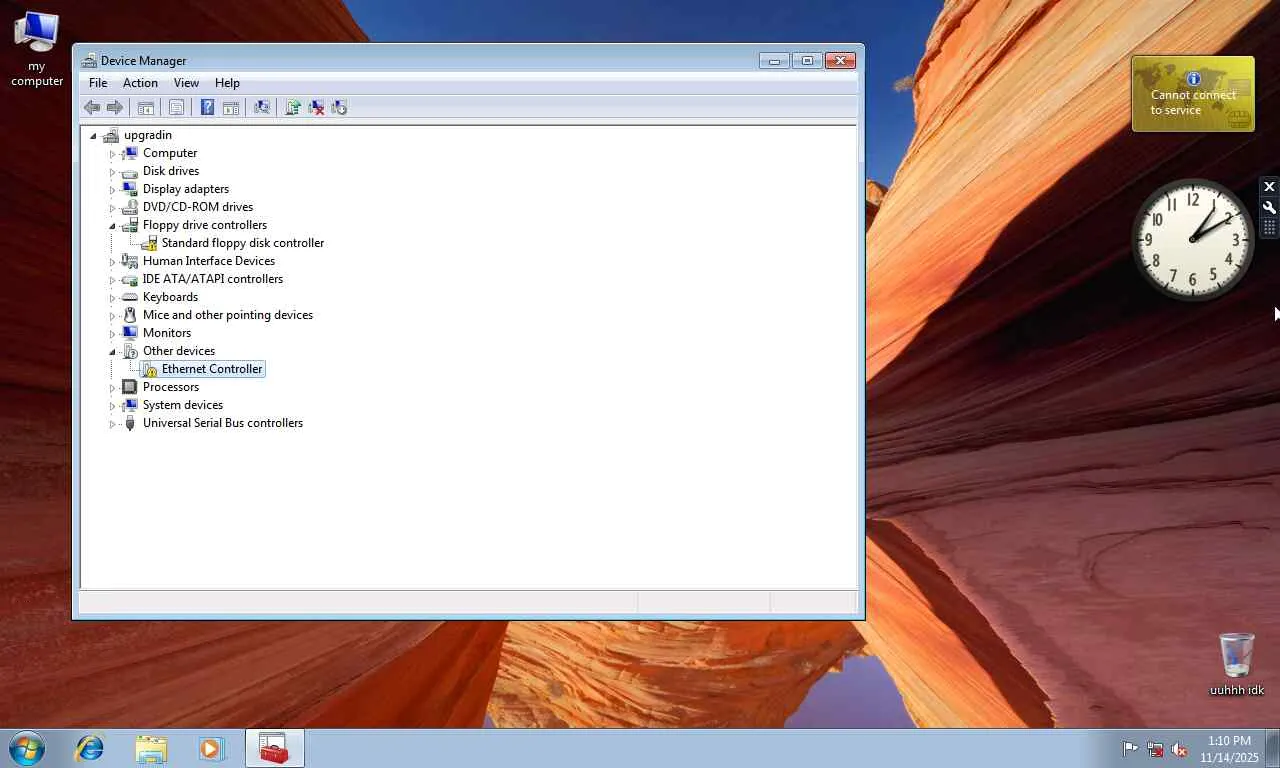Image resolution: width=1280 pixels, height=768 pixels.
Task: Select the 'my computer' desktop icon
Action: 37,49
